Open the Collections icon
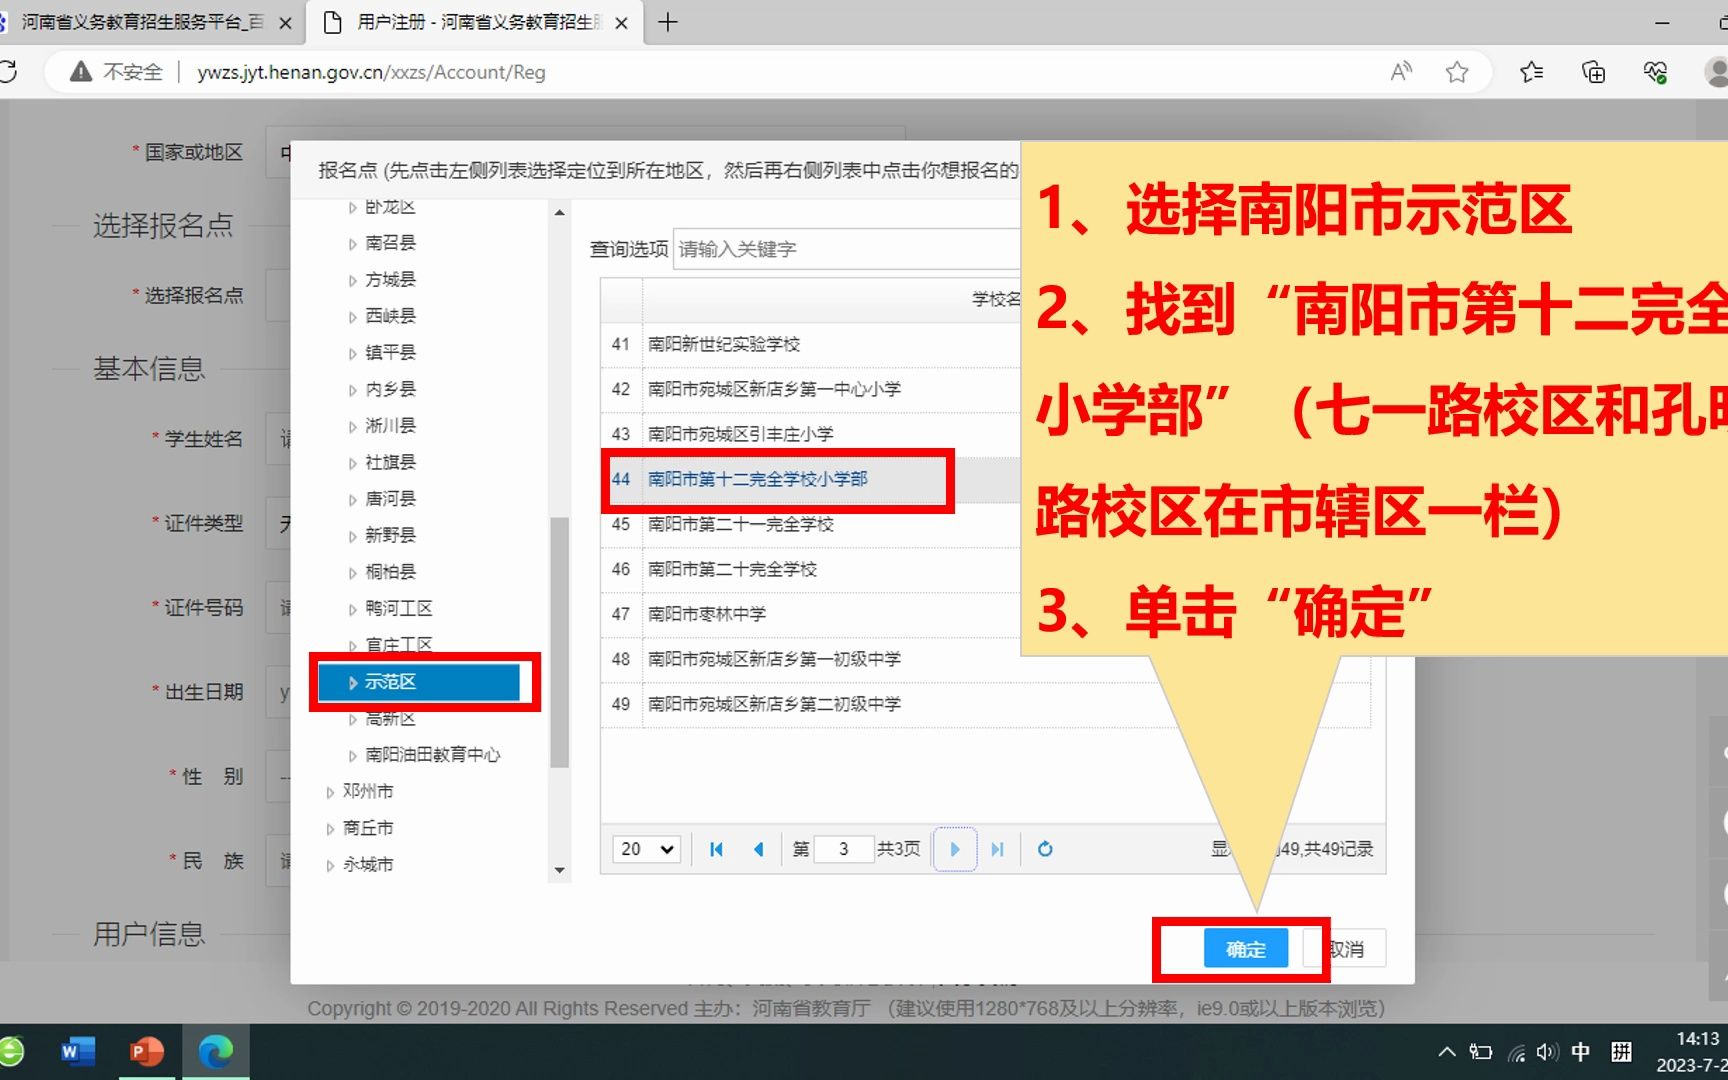Image resolution: width=1728 pixels, height=1080 pixels. point(1593,72)
